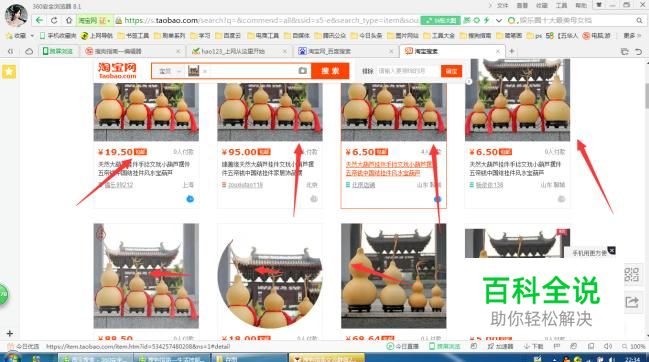This screenshot has width=649, height=362.
Task: Click the magnifier icon in the browser search box
Action: (639, 20)
